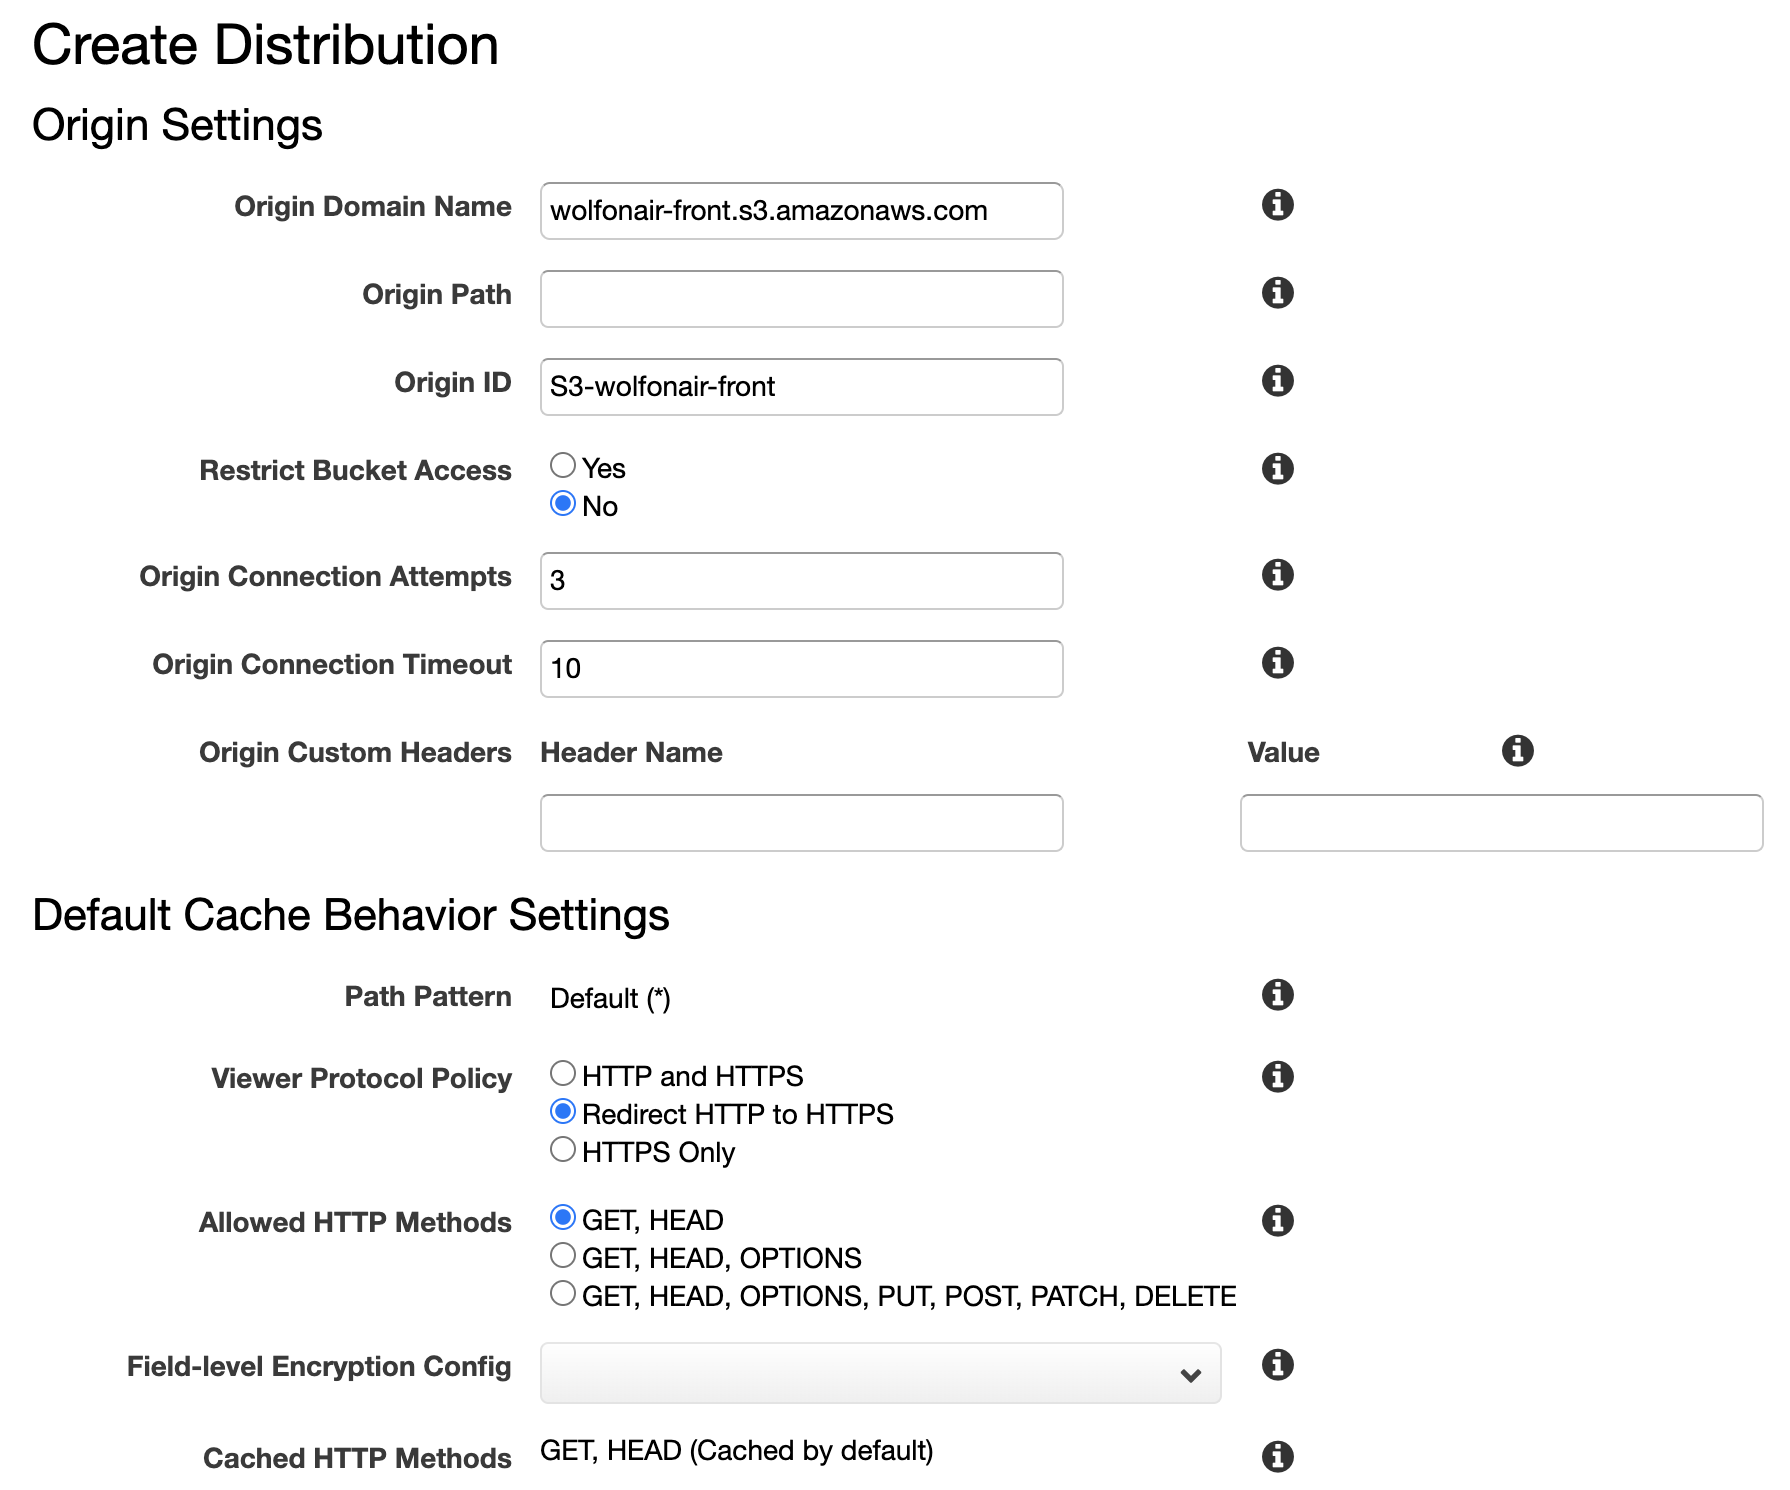This screenshot has height=1490, width=1790.
Task: Click the help icon beside the Value column
Action: click(1518, 751)
